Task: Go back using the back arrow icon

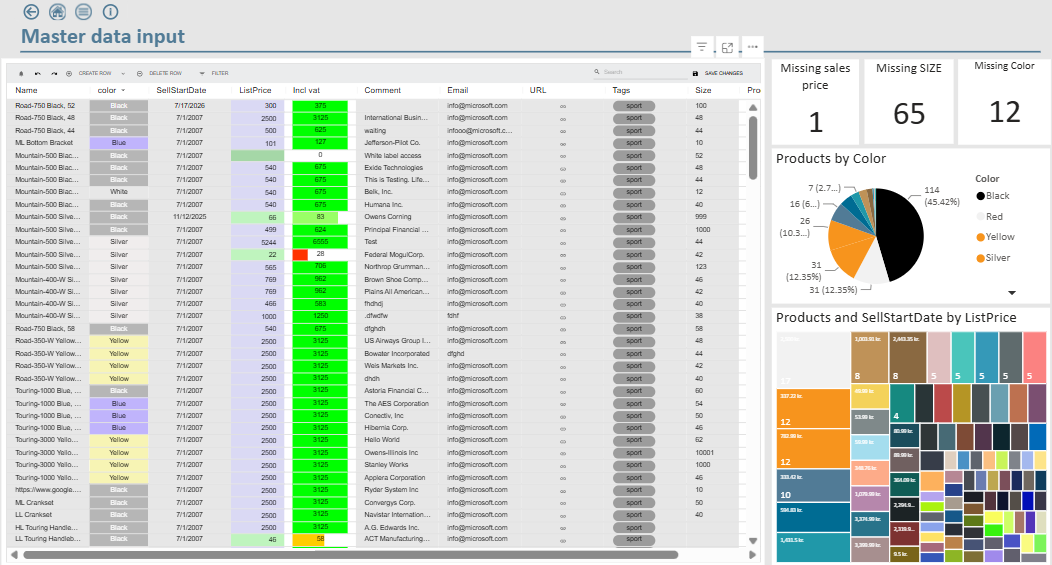Action: [x=31, y=11]
